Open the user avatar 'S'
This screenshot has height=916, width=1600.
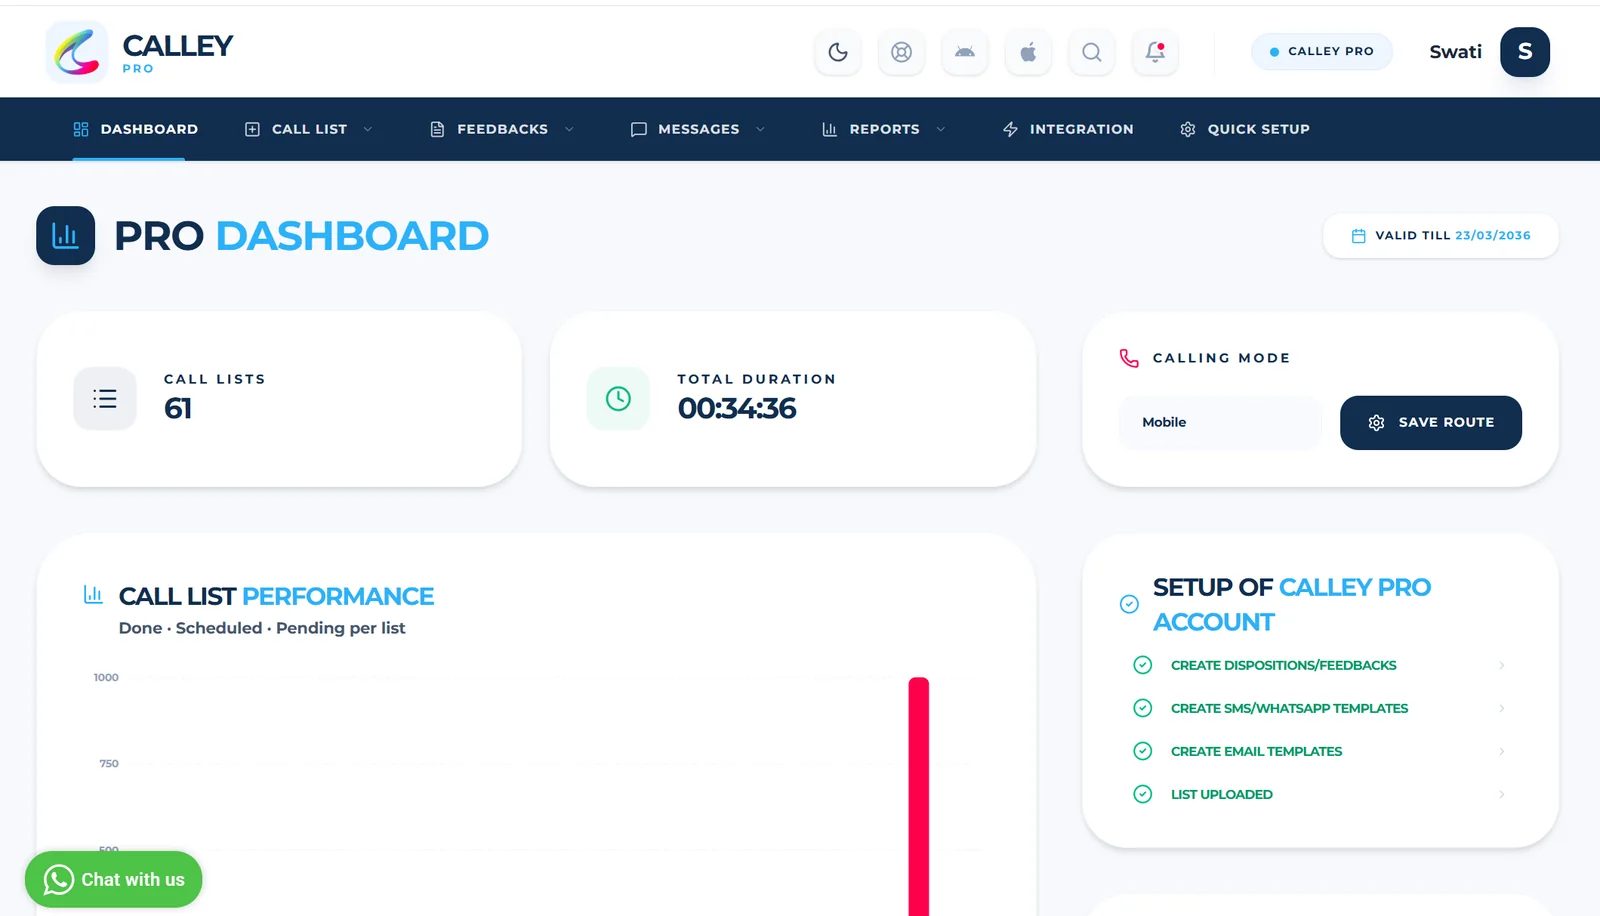(1525, 52)
